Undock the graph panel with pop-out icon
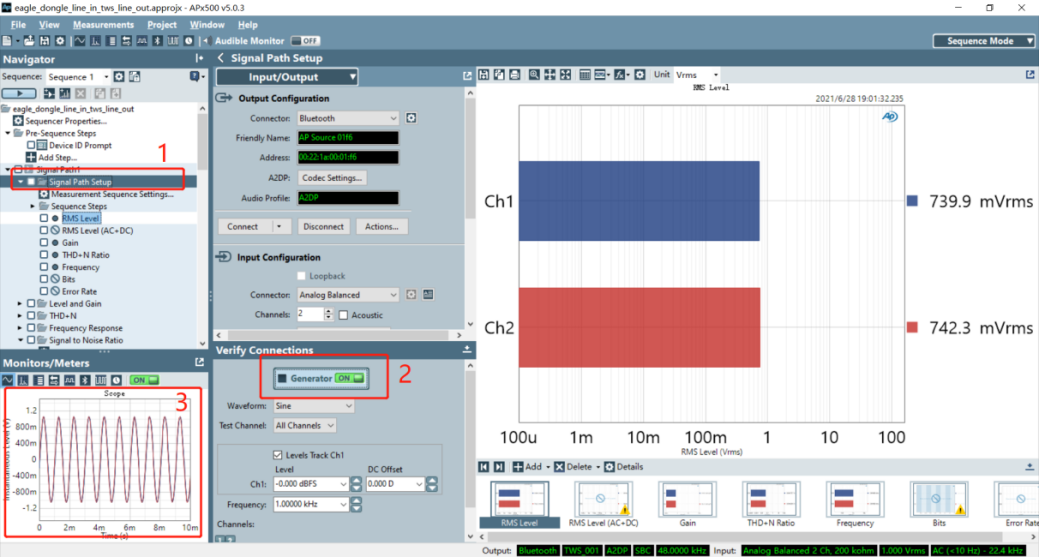 point(1030,75)
